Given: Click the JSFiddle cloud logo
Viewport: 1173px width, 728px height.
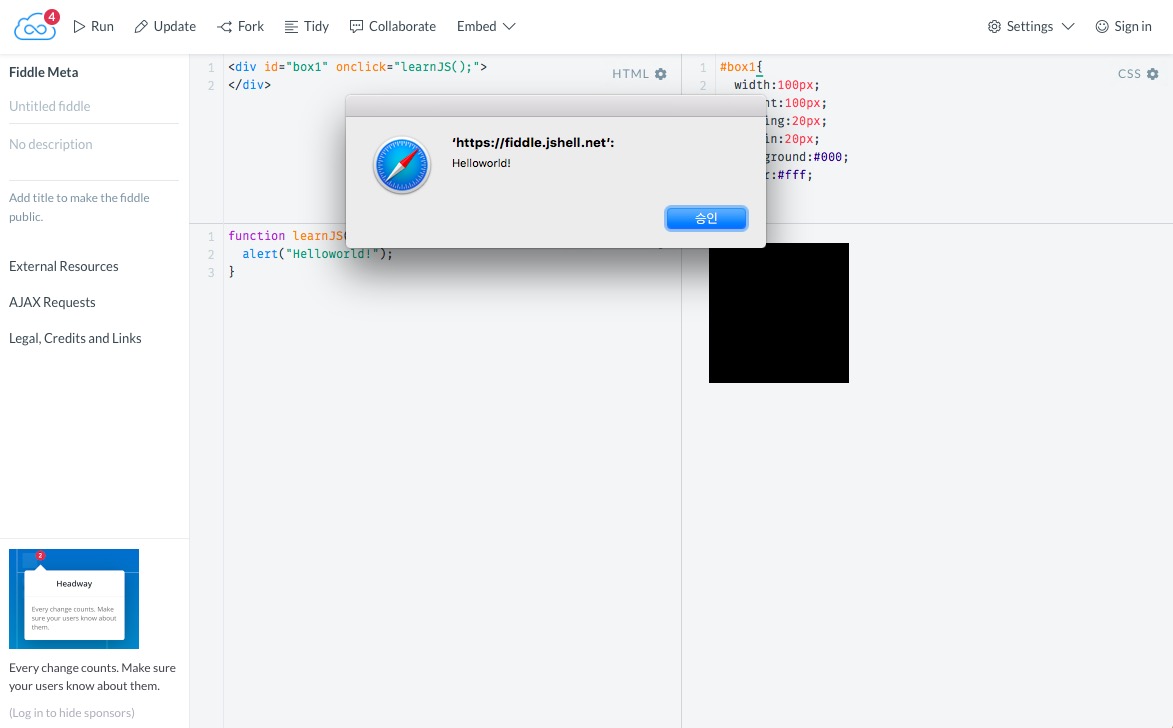Looking at the screenshot, I should 34,27.
